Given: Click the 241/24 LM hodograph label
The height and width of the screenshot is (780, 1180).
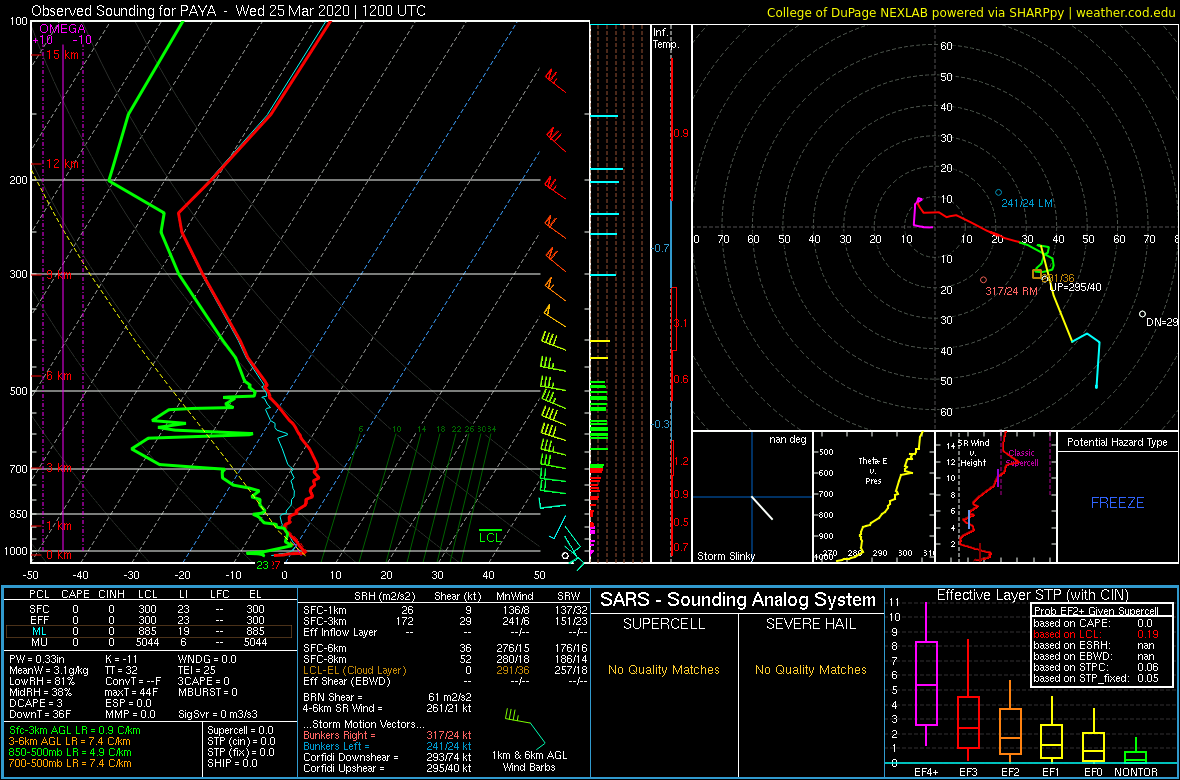Looking at the screenshot, I should coord(1024,203).
